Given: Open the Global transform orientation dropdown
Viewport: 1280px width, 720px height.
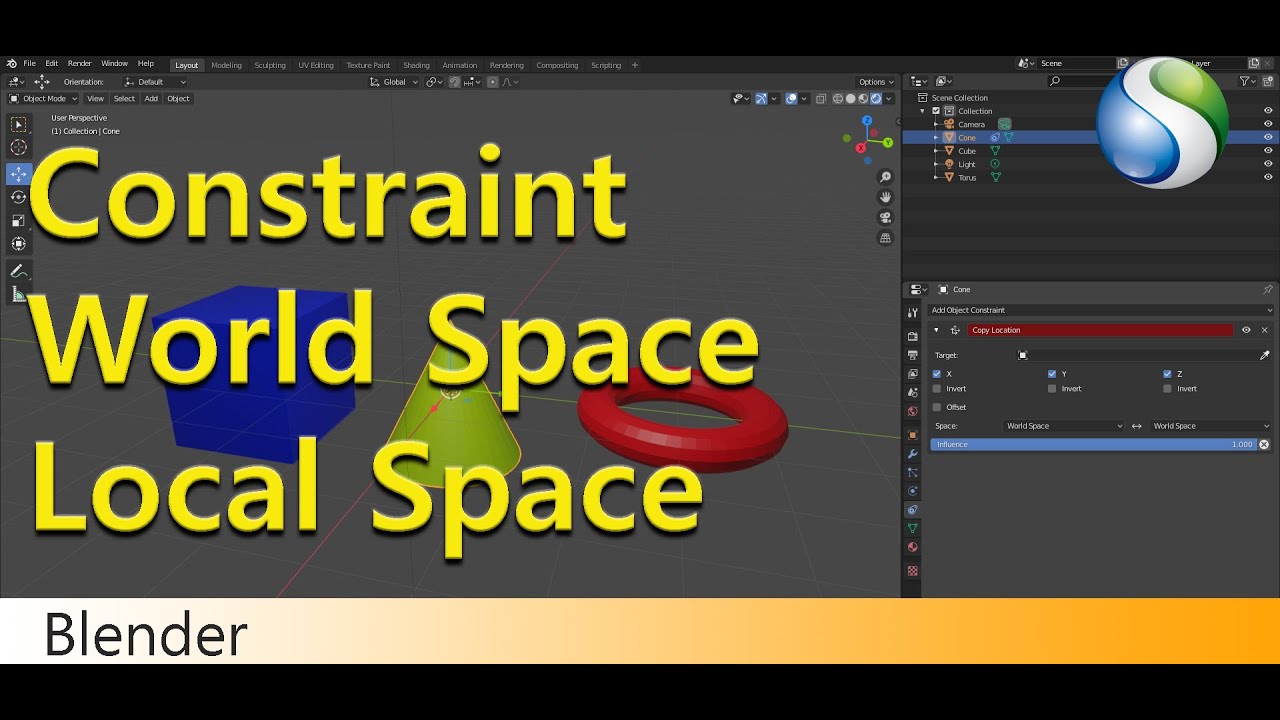Looking at the screenshot, I should coord(393,82).
